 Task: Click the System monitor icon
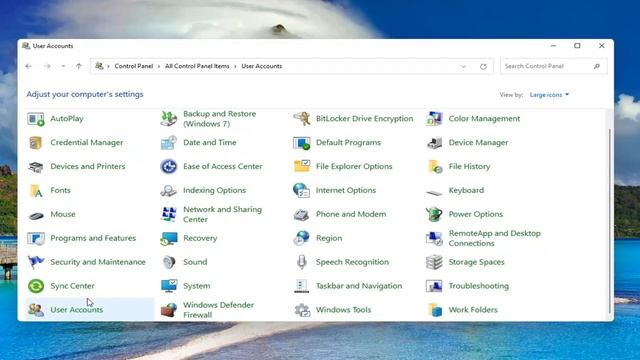coord(169,286)
